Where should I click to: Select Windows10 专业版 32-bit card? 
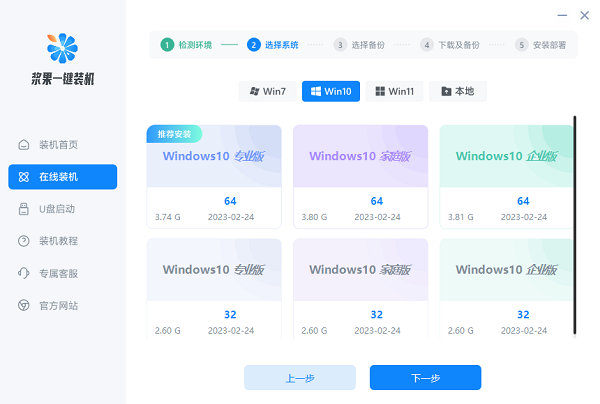point(214,288)
